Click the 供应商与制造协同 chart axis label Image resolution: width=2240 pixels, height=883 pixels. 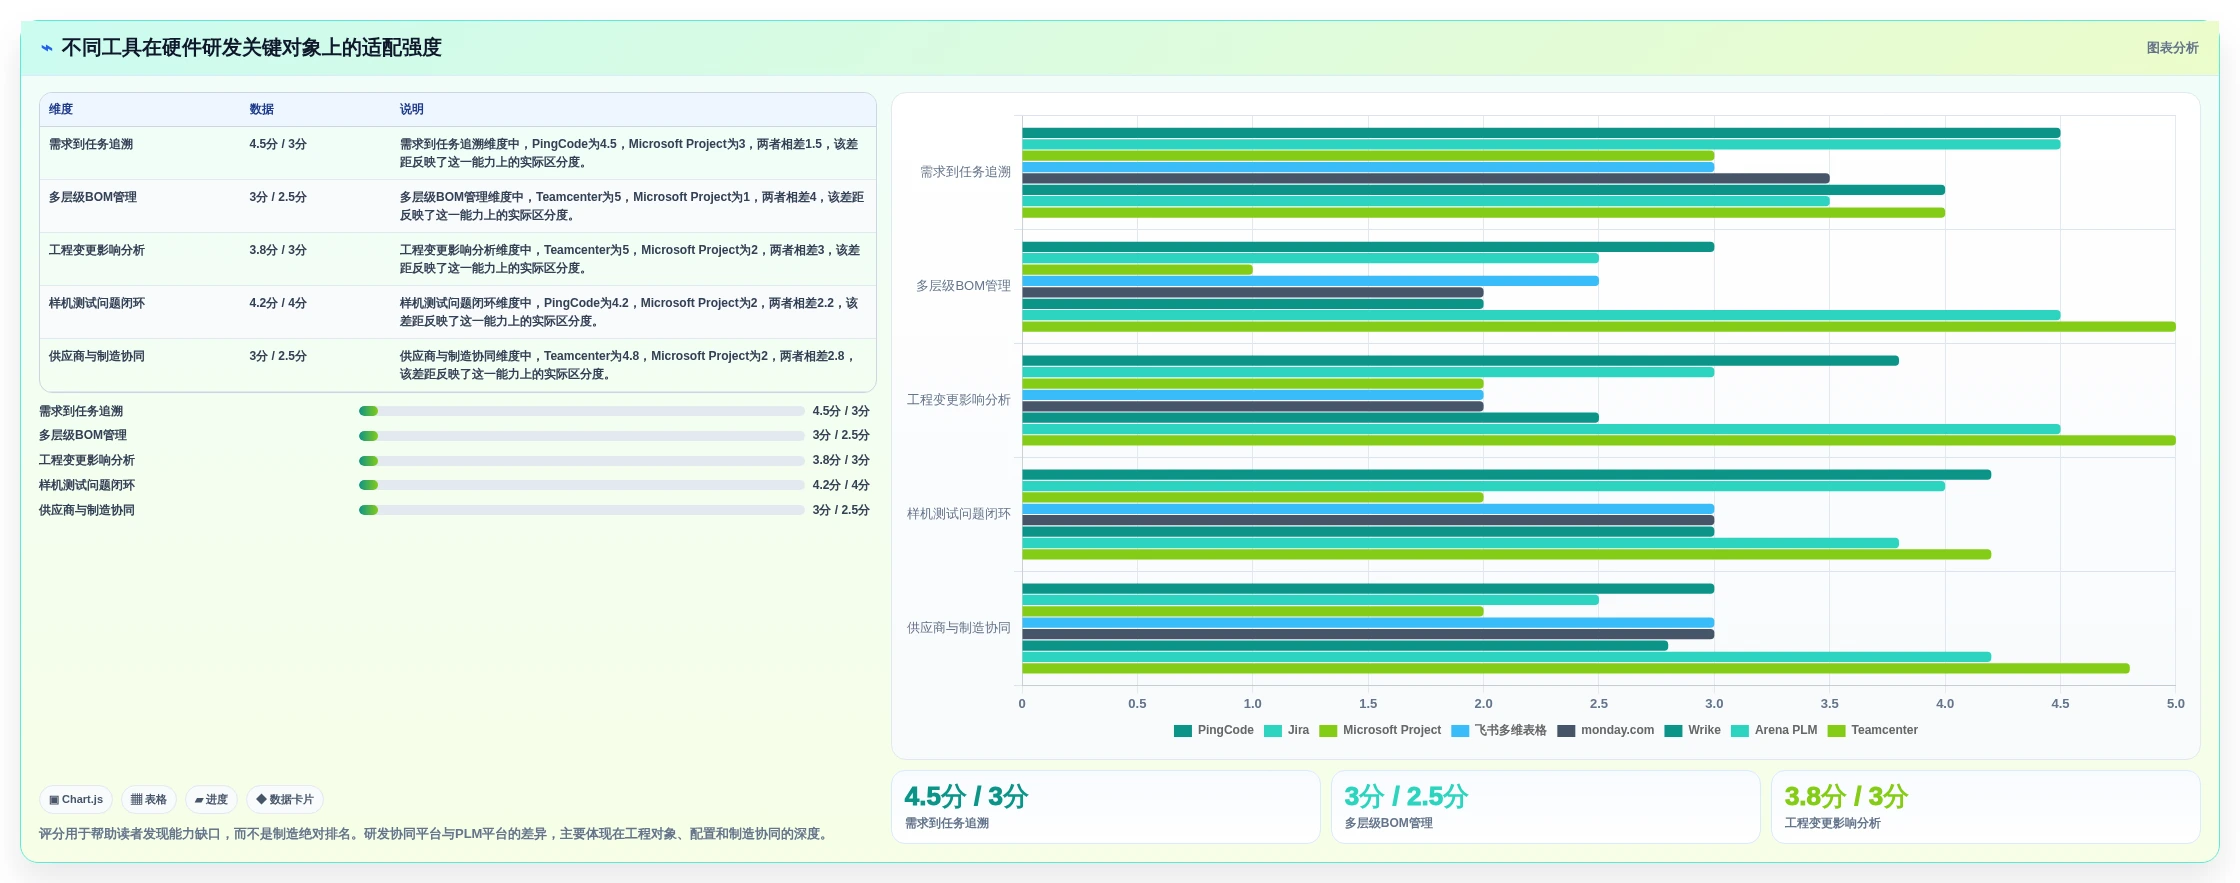(959, 628)
